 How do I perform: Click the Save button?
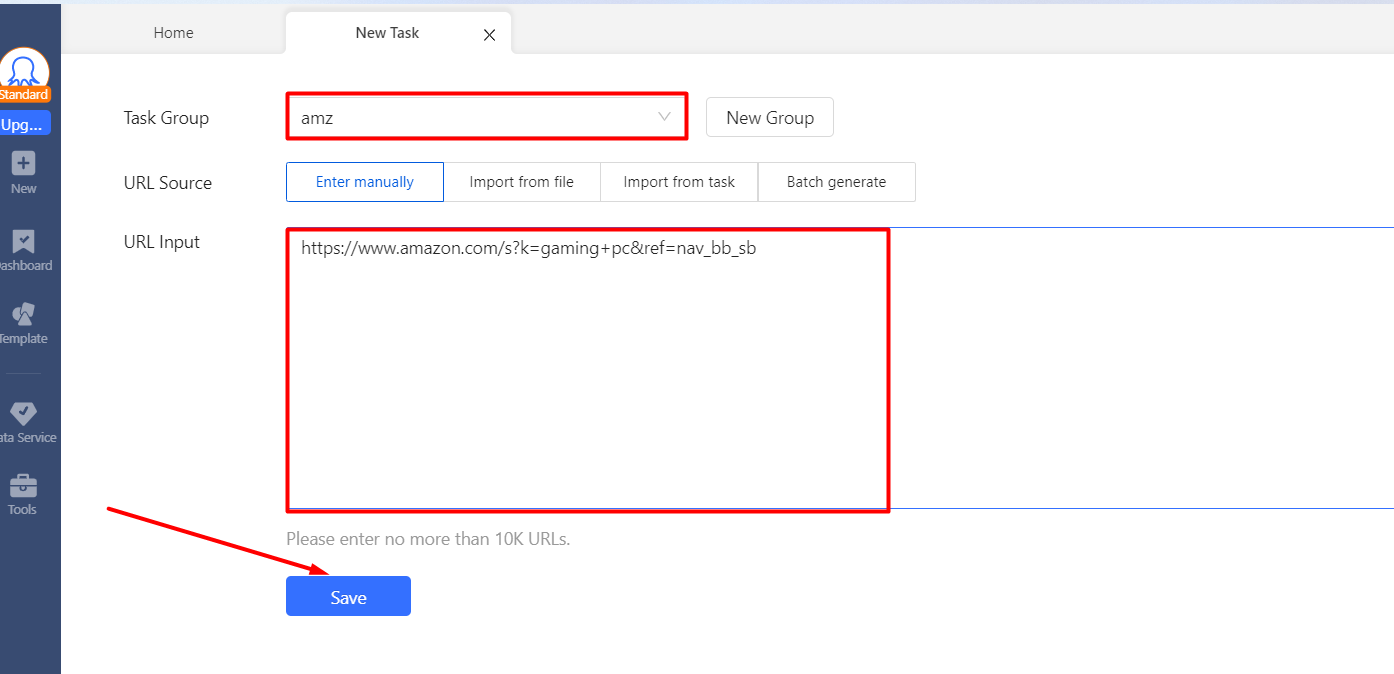coord(348,596)
